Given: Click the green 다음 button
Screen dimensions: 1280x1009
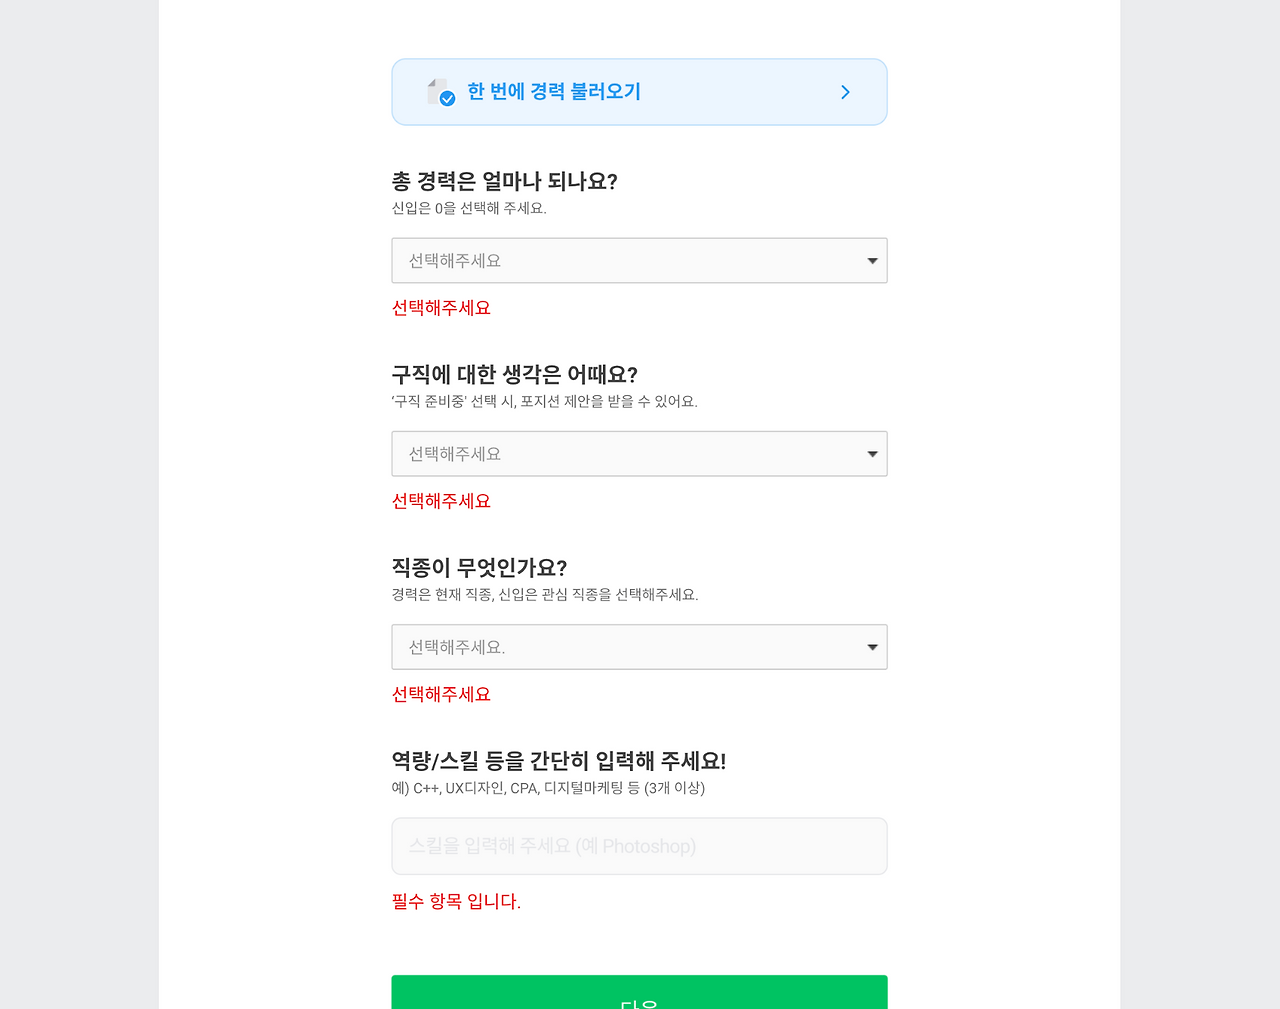Looking at the screenshot, I should pyautogui.click(x=639, y=995).
